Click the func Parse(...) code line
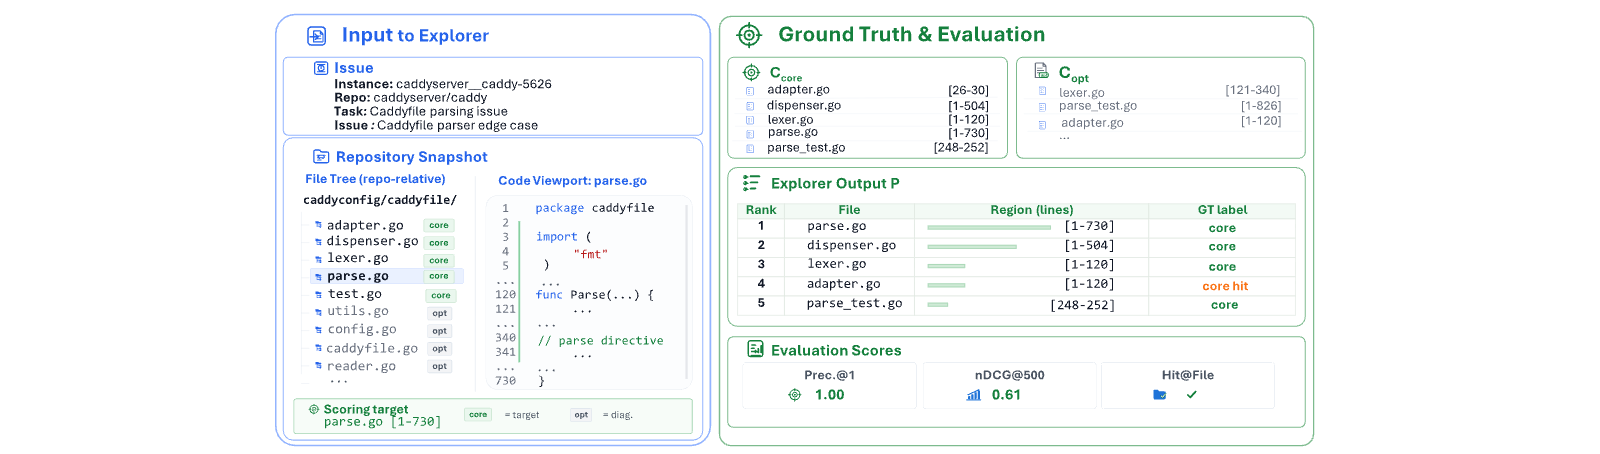The width and height of the screenshot is (1600, 454). tap(594, 295)
